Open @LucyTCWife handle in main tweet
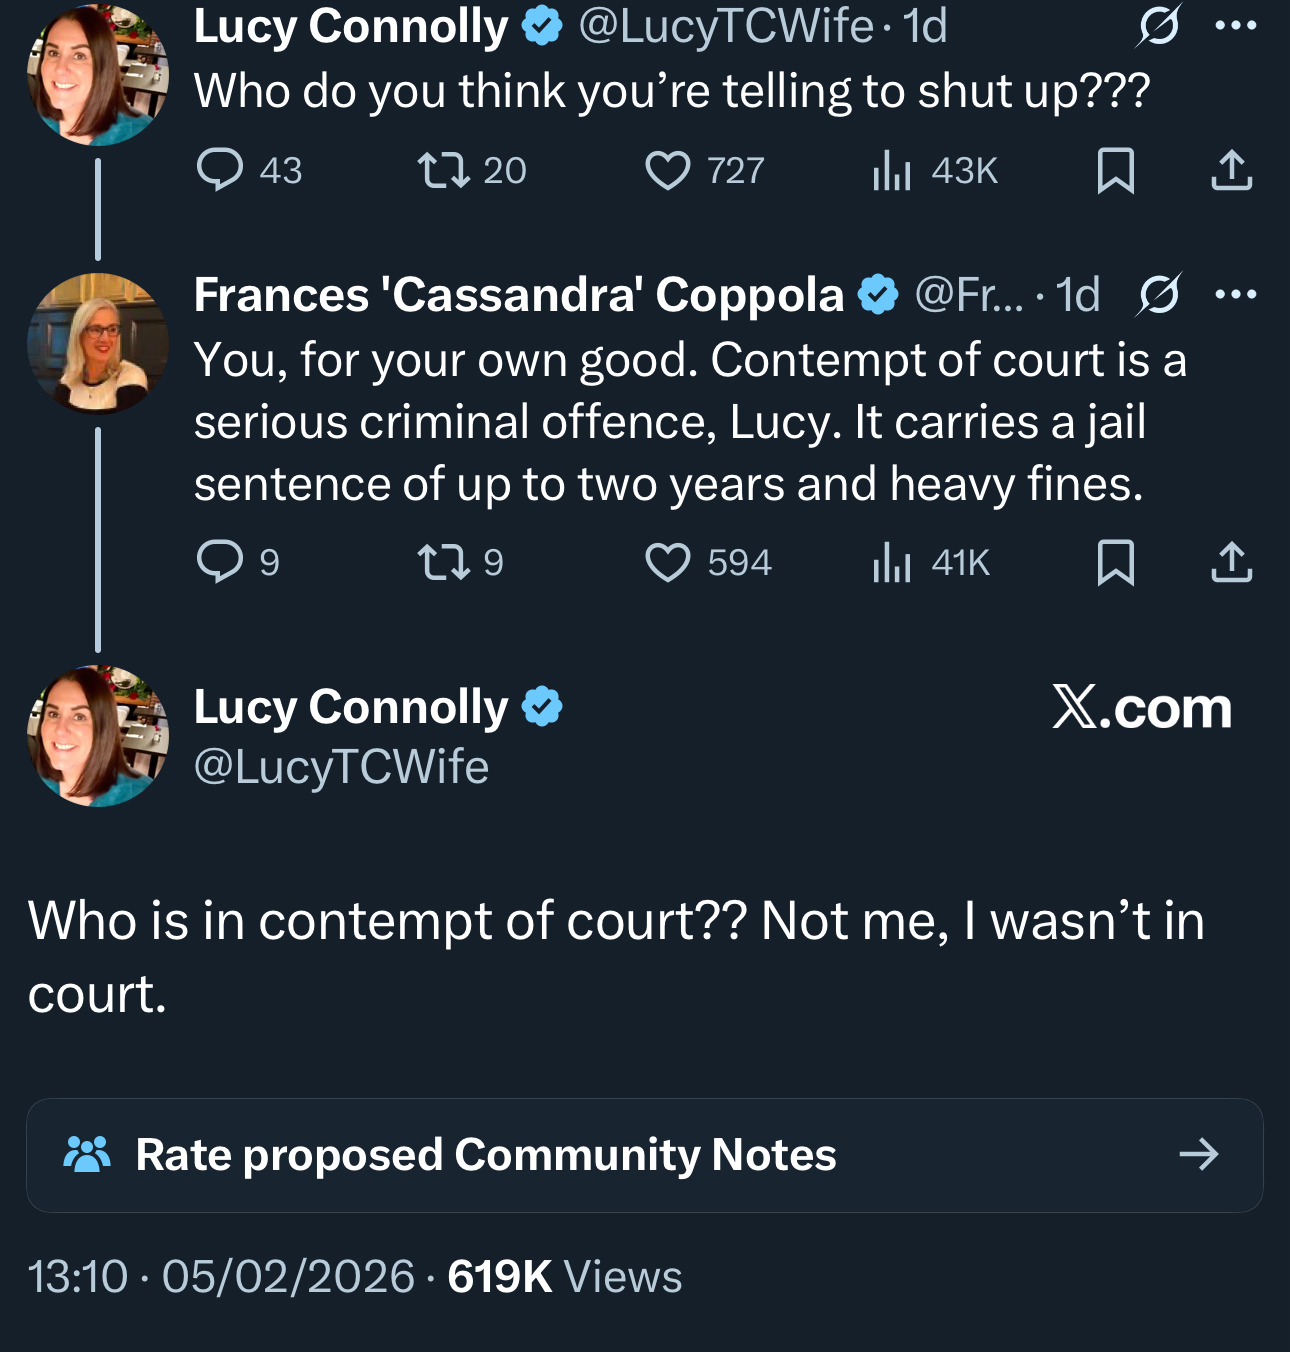 pyautogui.click(x=341, y=768)
